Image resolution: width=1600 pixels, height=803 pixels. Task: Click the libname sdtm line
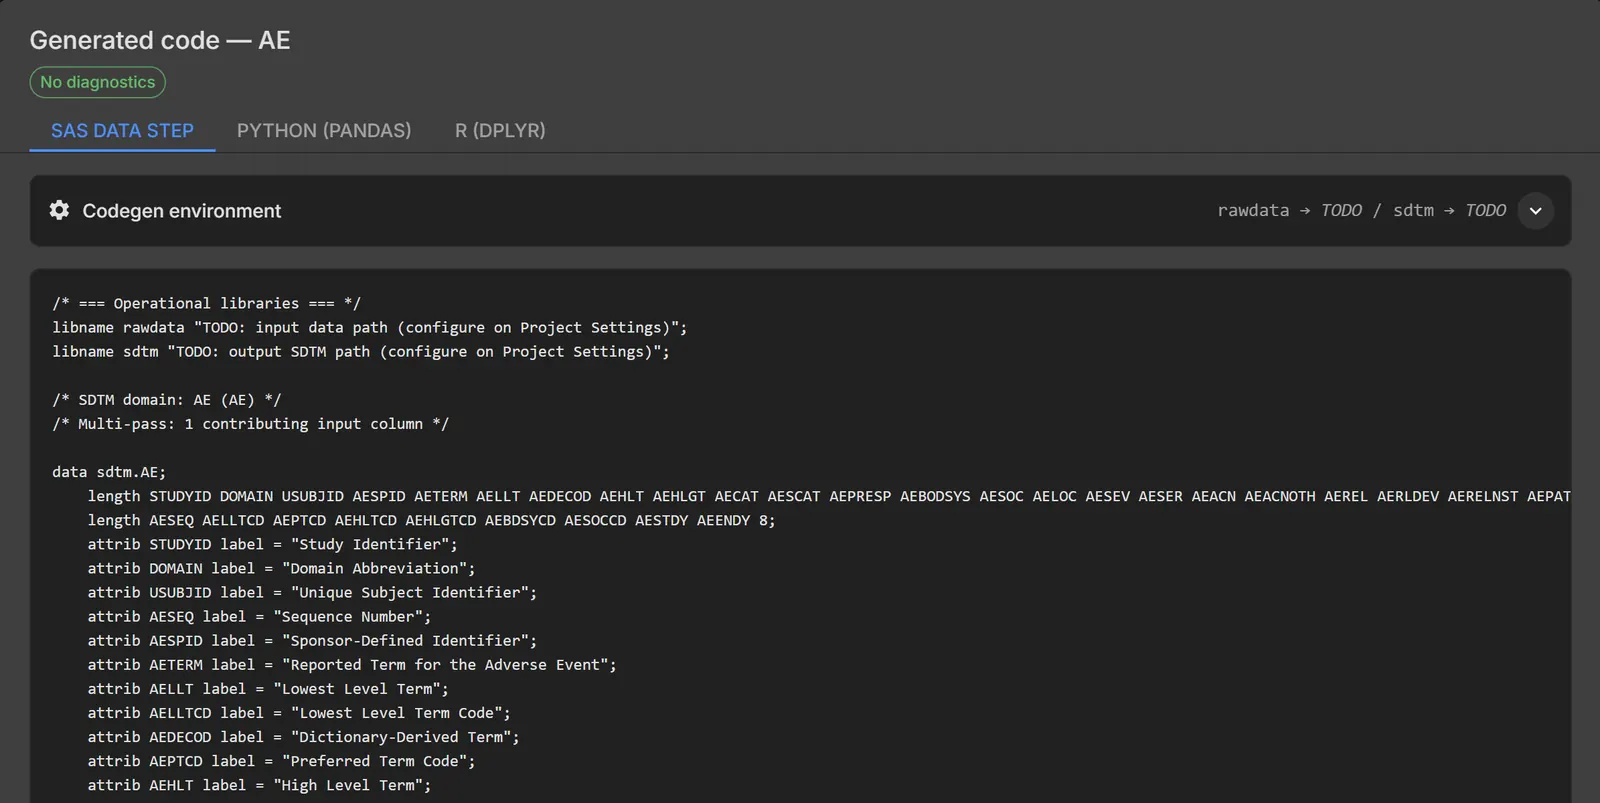[361, 351]
